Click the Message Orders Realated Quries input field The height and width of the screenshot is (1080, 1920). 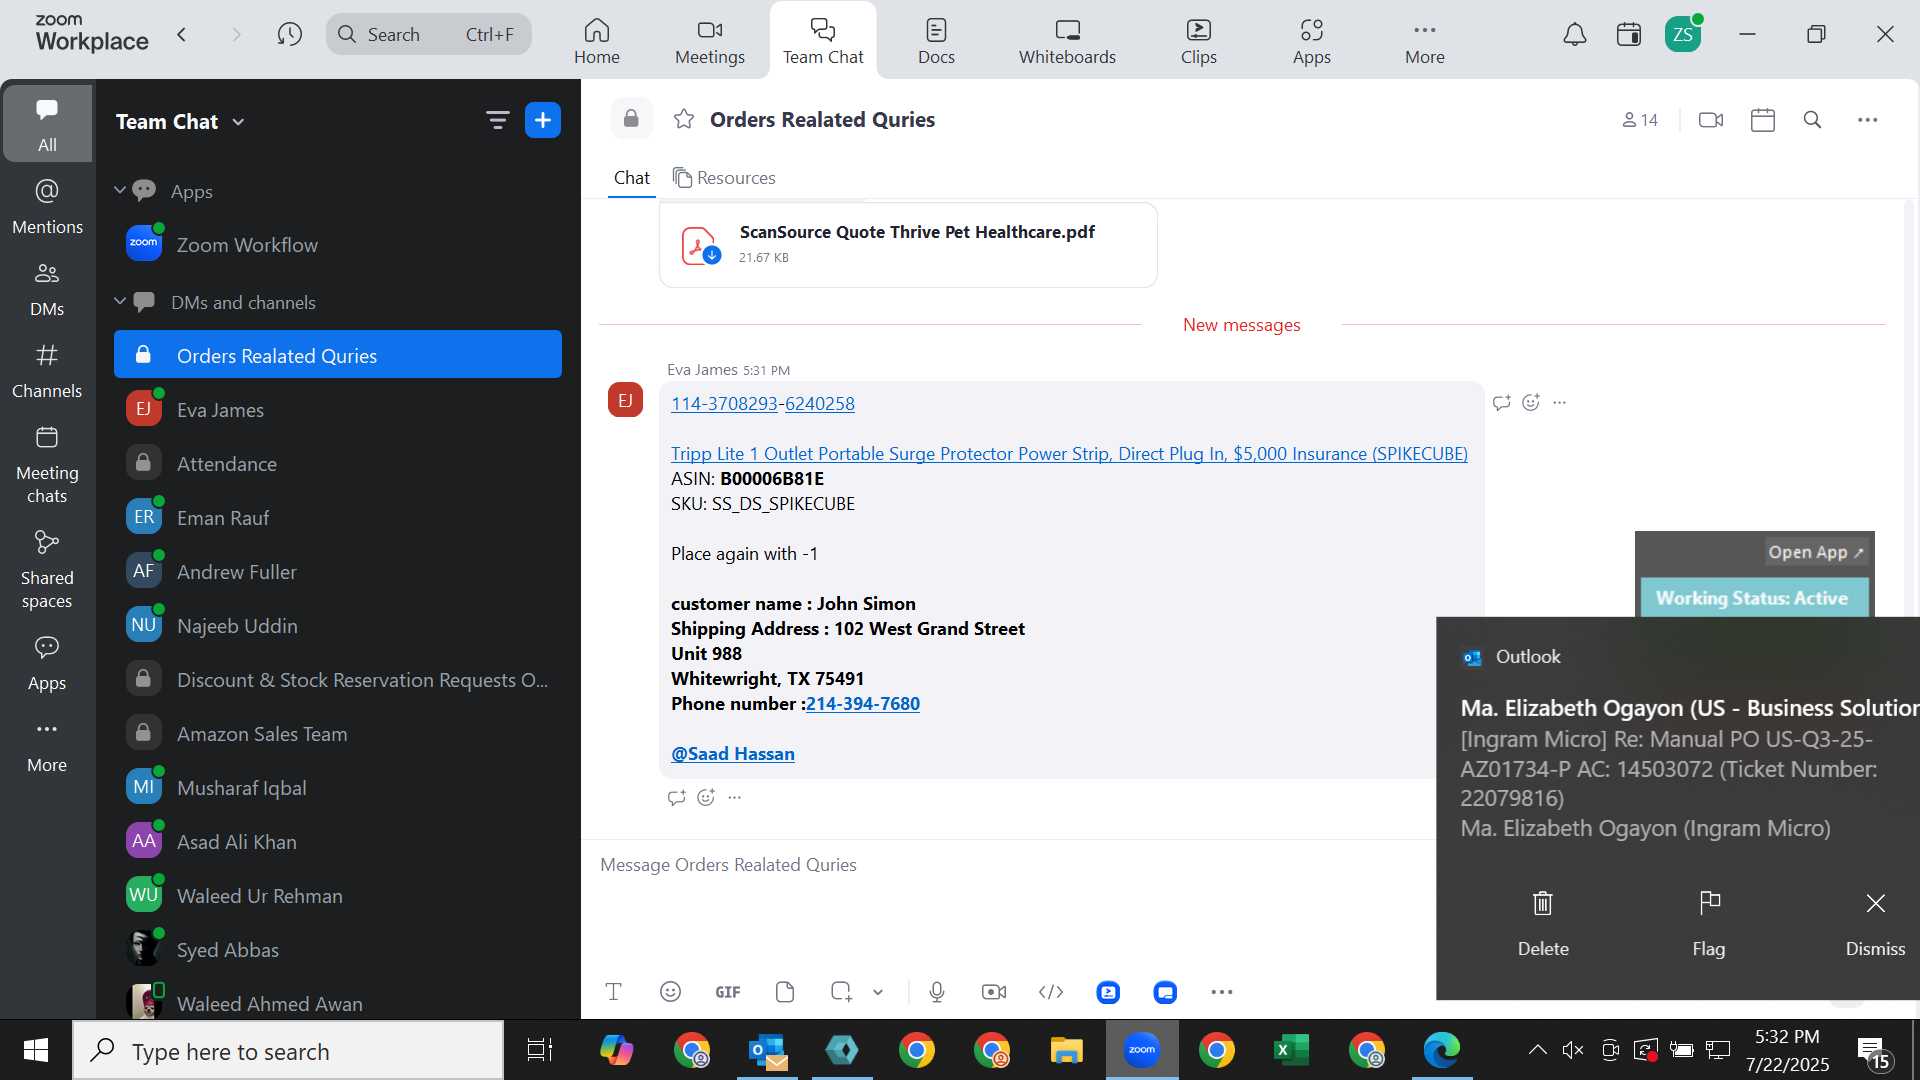click(x=1010, y=865)
